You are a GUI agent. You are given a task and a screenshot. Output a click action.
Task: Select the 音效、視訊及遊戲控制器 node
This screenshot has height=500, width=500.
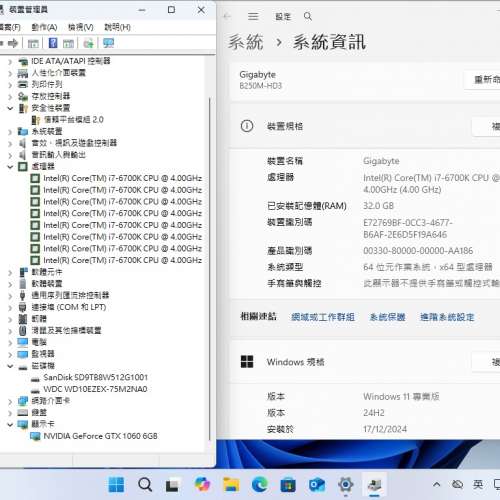74,143
